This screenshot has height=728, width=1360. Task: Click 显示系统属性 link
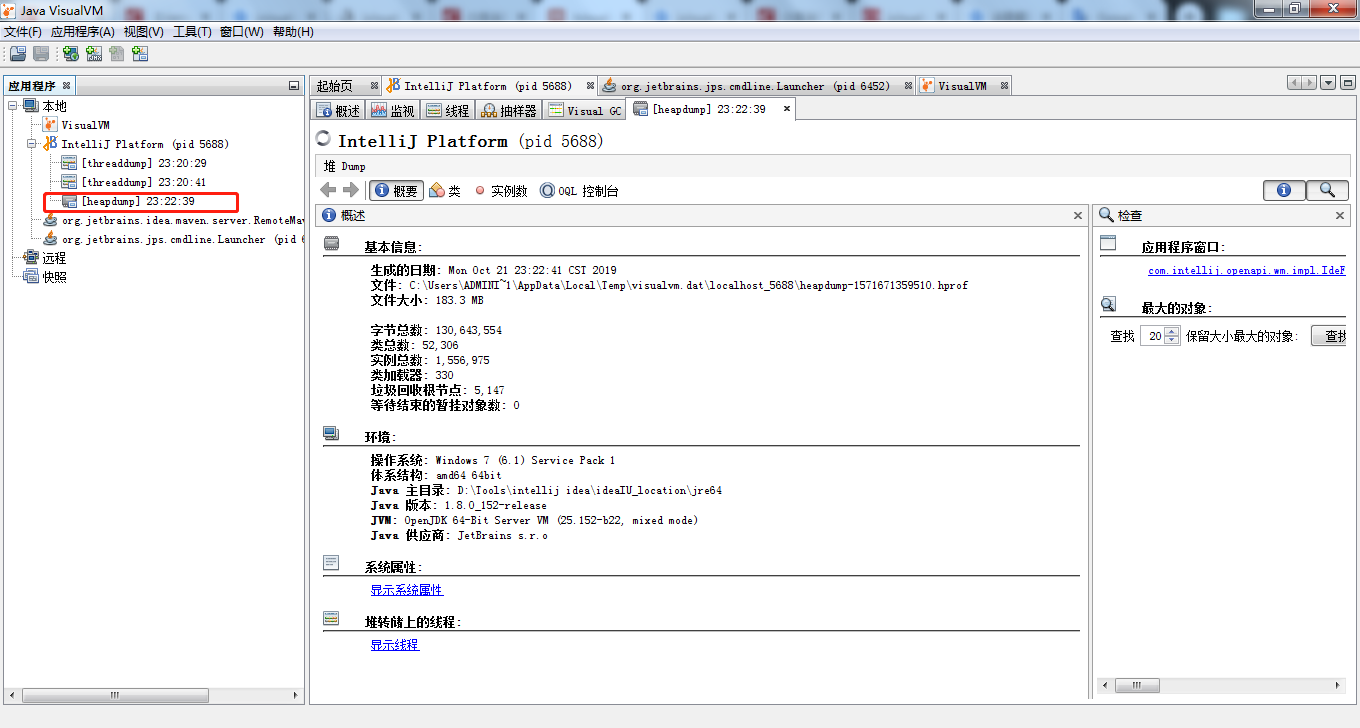406,590
